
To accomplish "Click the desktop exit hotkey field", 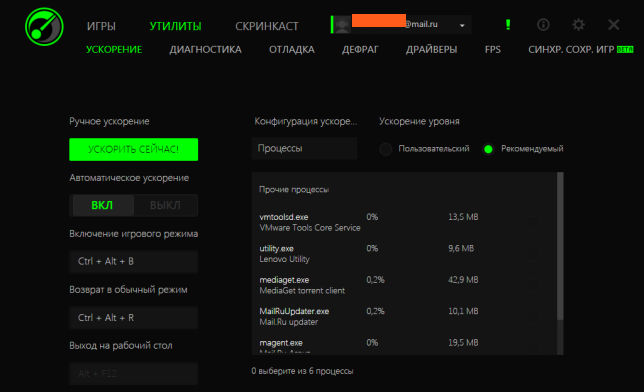I will pyautogui.click(x=133, y=374).
